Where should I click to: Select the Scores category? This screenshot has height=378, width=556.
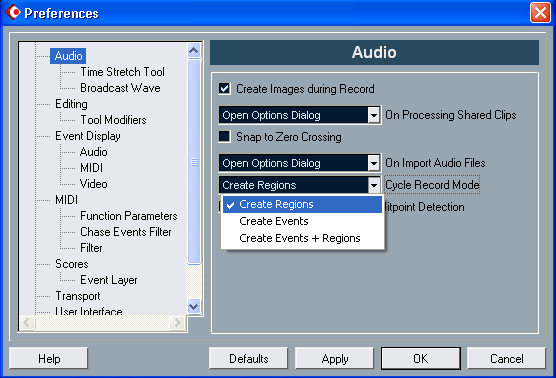(x=72, y=264)
